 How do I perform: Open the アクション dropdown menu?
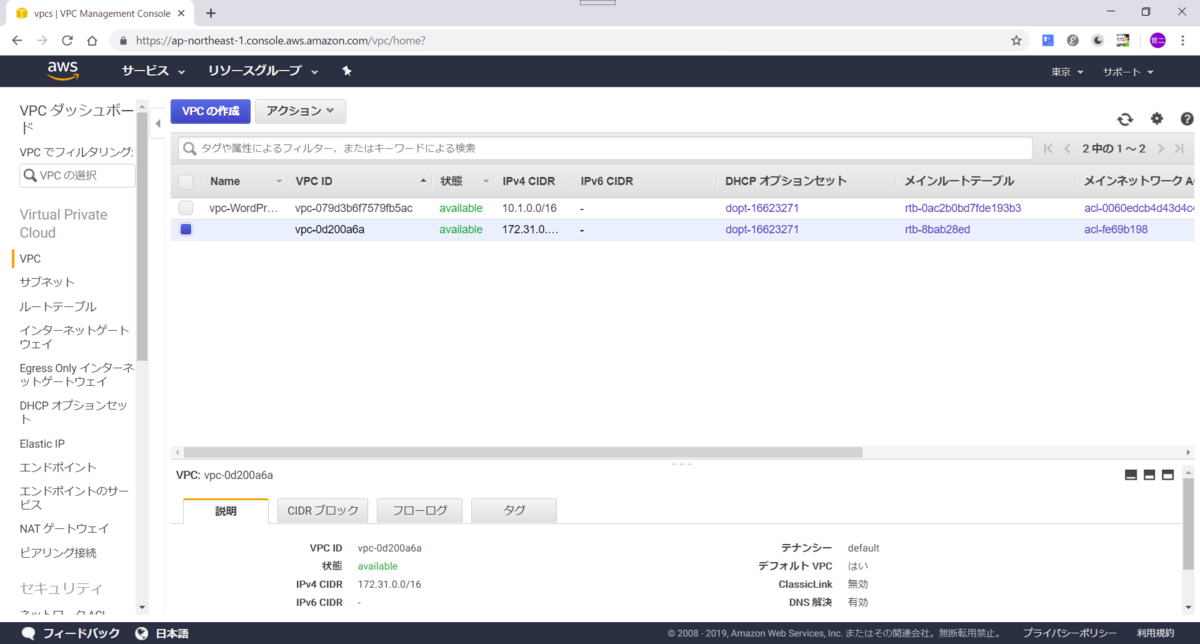coord(300,111)
